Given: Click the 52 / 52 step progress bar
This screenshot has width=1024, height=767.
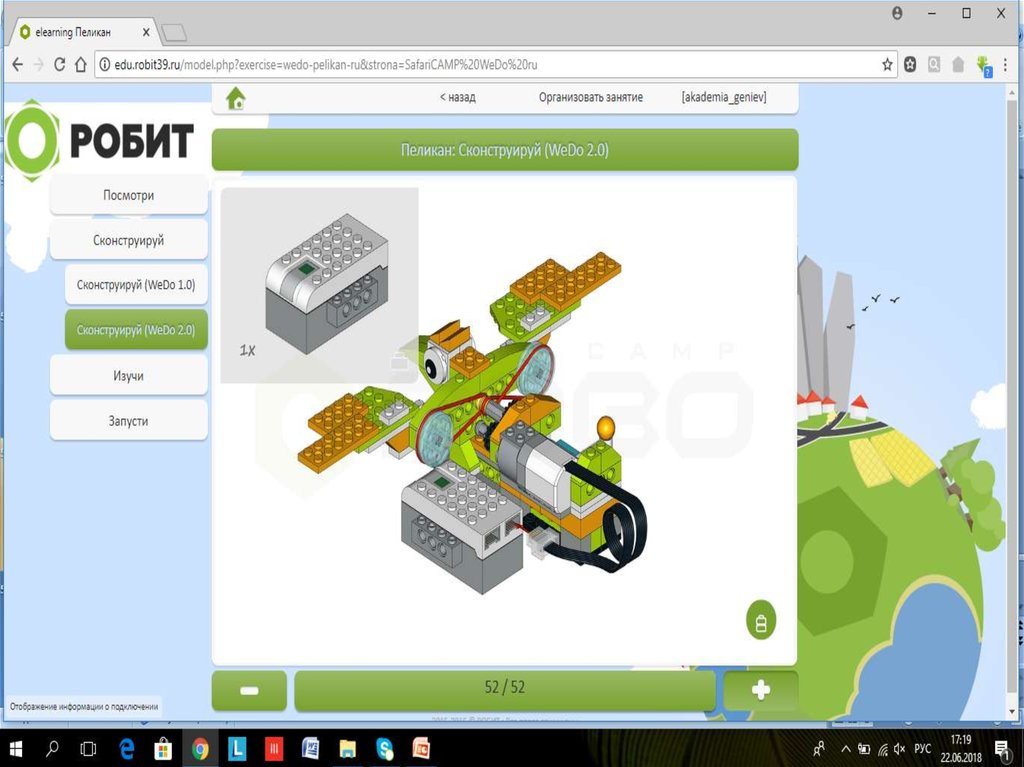Looking at the screenshot, I should [x=504, y=691].
